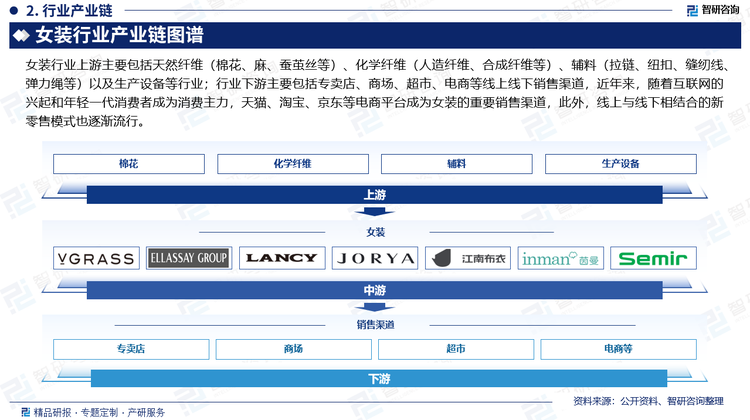Click the diamond icon beside the title
Viewport: 750px width, 420px height.
coord(21,35)
